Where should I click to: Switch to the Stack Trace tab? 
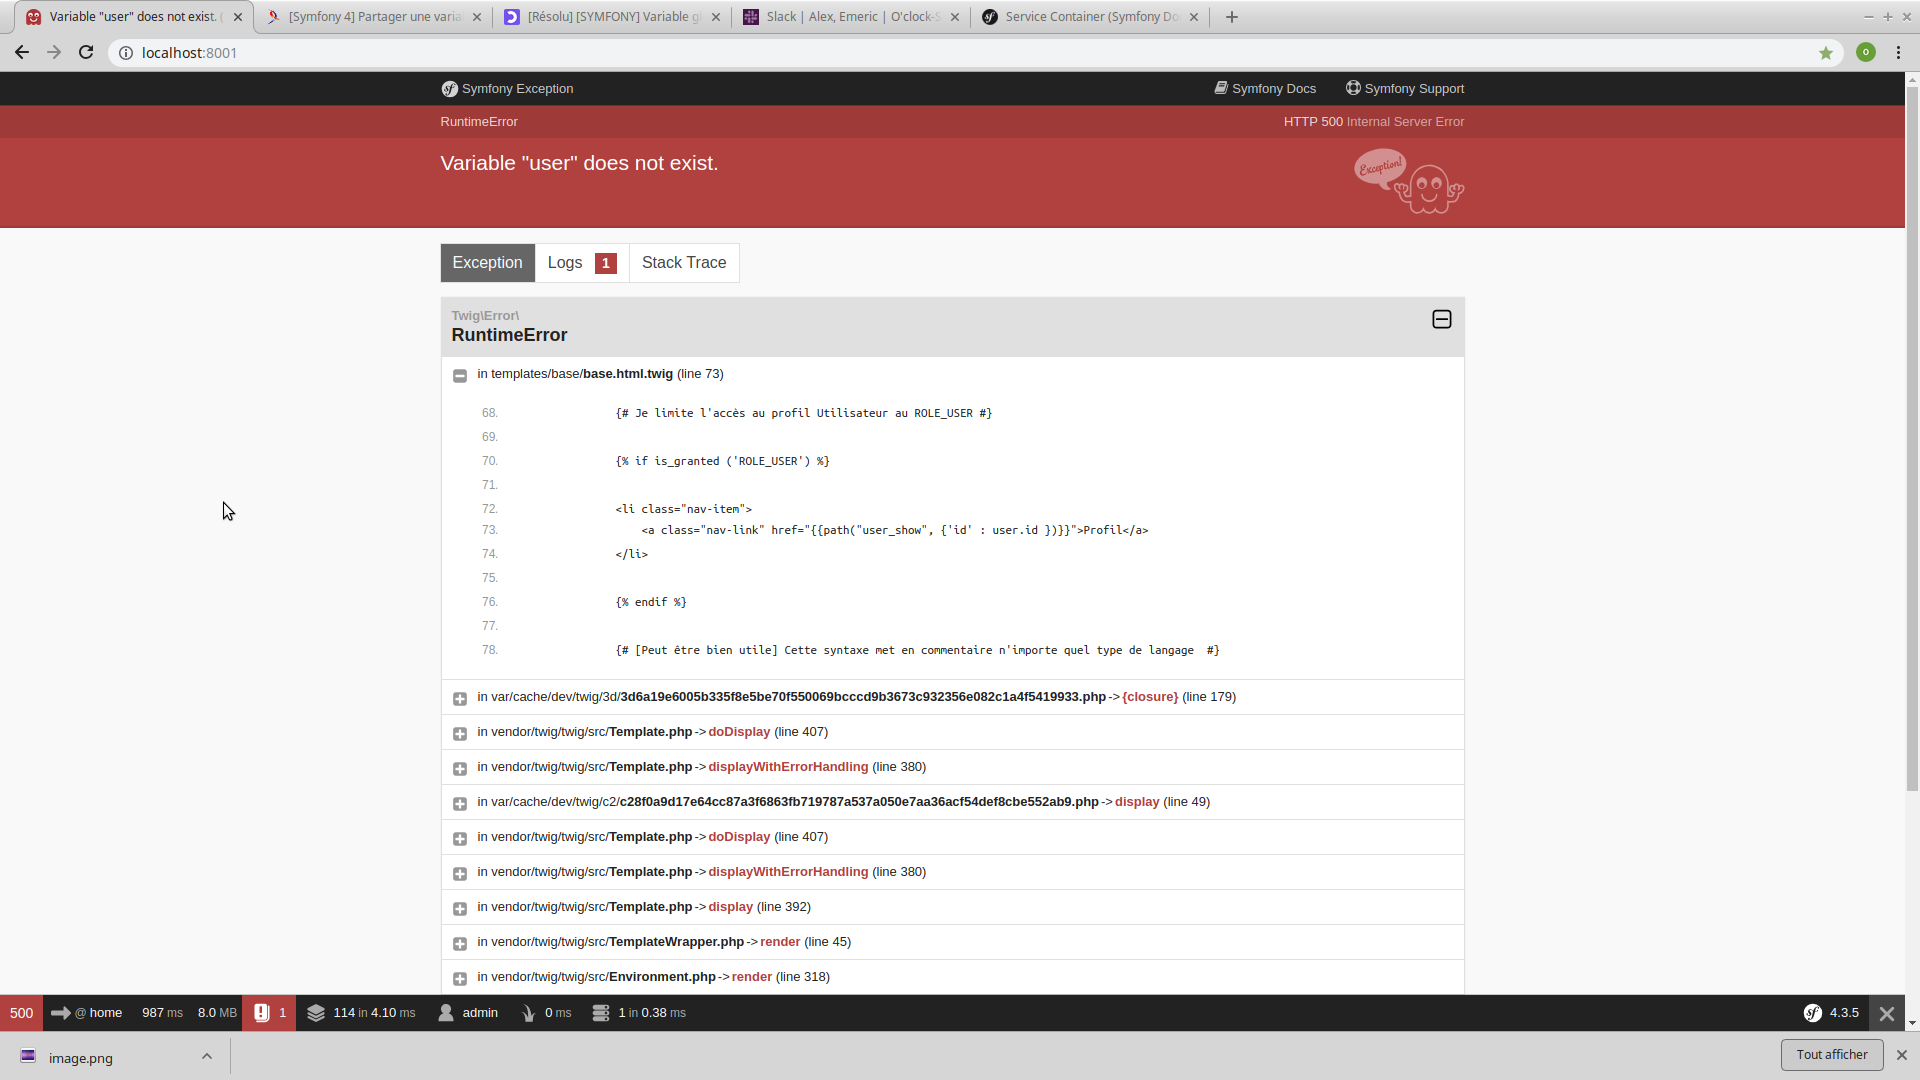click(684, 262)
